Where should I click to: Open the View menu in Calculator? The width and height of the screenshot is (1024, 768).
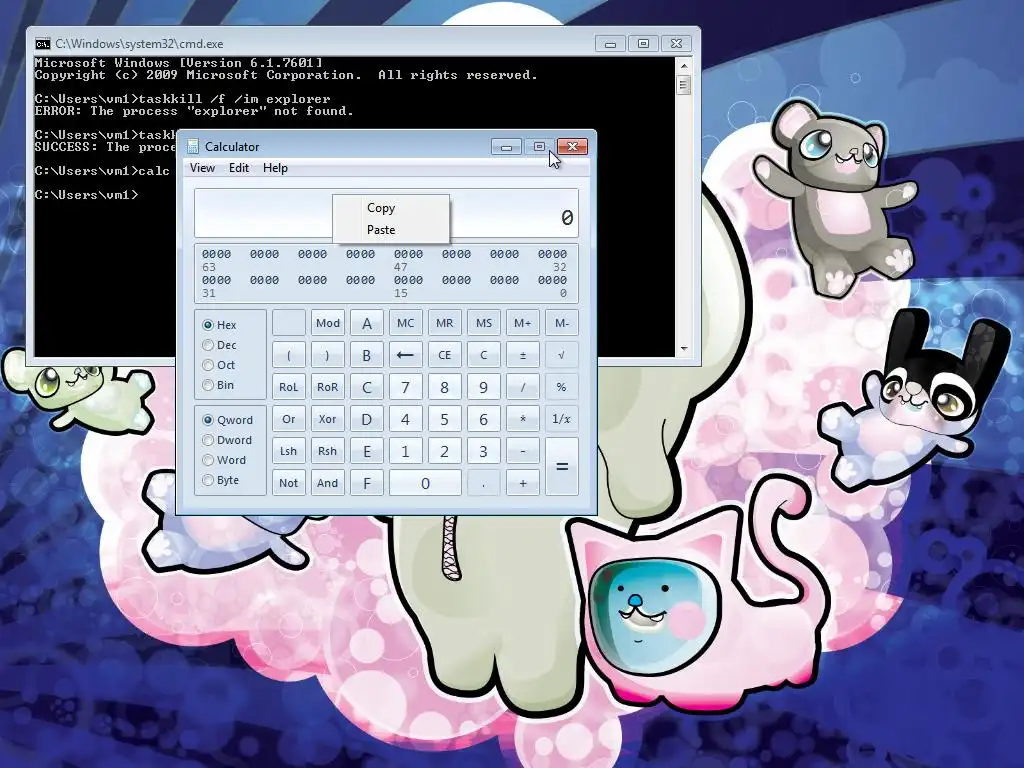click(202, 168)
